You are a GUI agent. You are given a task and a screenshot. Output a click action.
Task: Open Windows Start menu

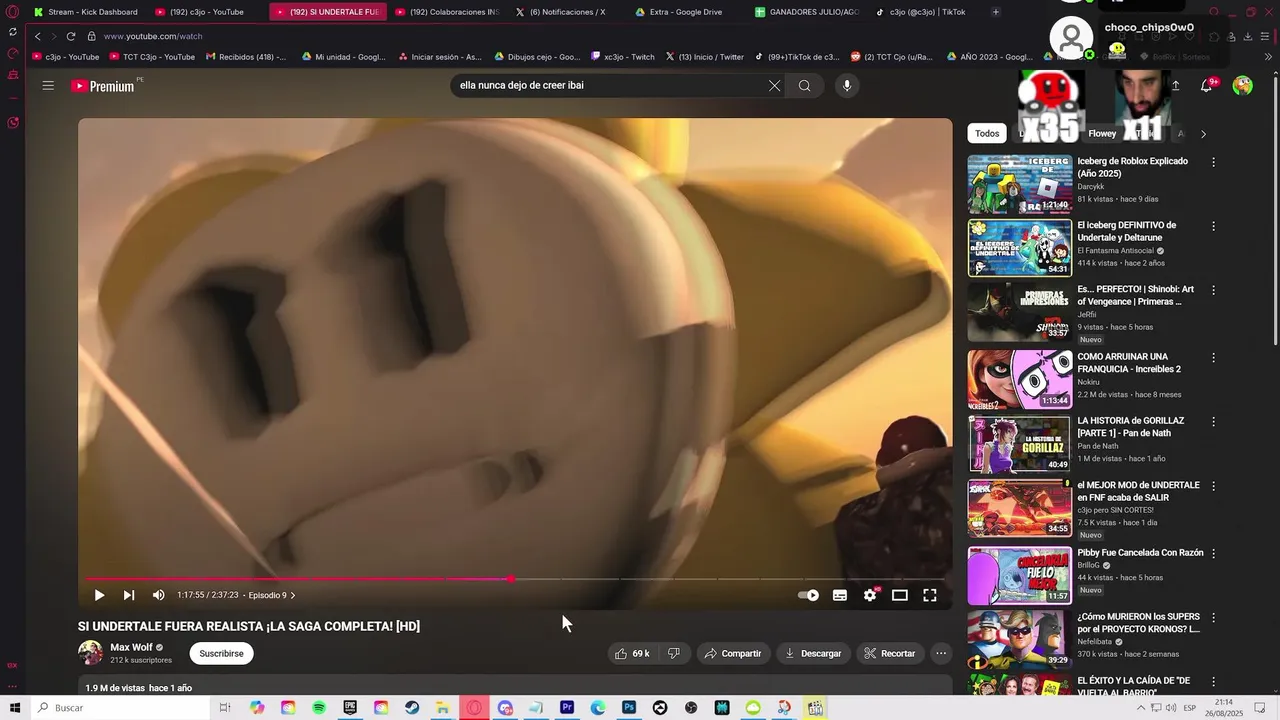15,708
